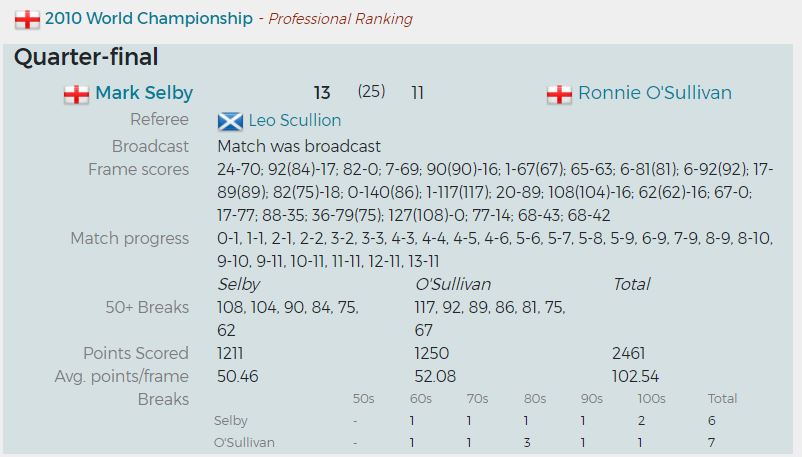
Task: Click the Frame scores label
Action: [x=138, y=169]
